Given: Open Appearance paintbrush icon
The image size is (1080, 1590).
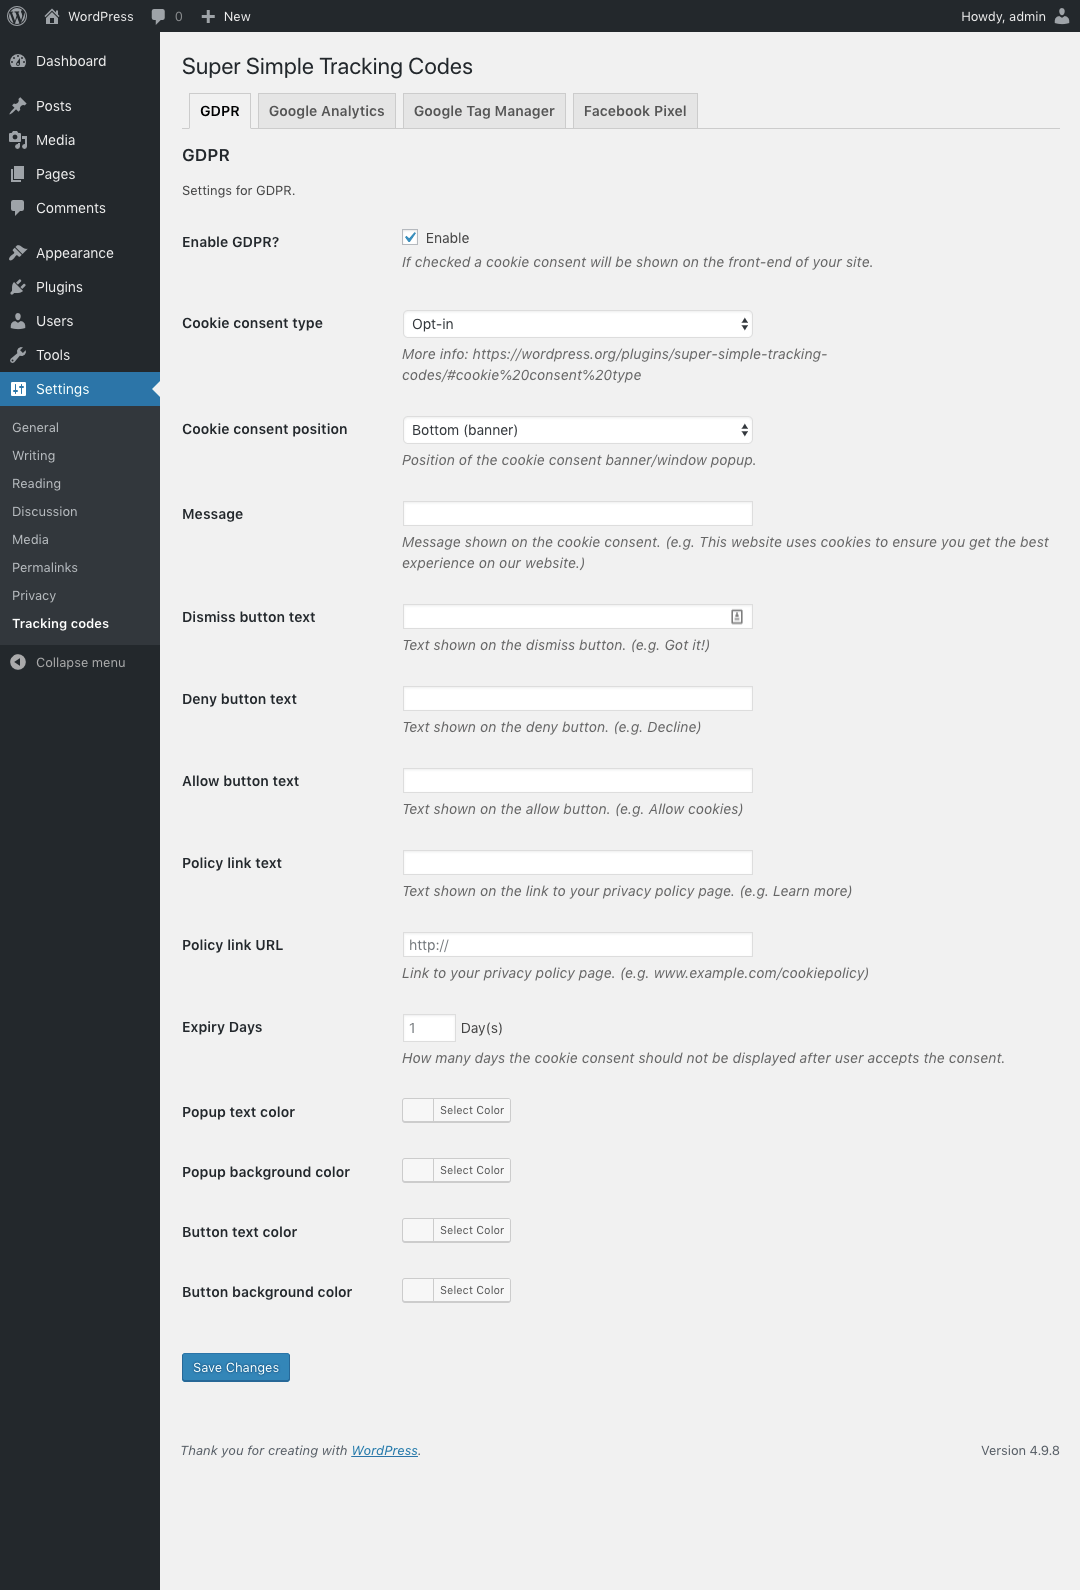Looking at the screenshot, I should tap(18, 253).
